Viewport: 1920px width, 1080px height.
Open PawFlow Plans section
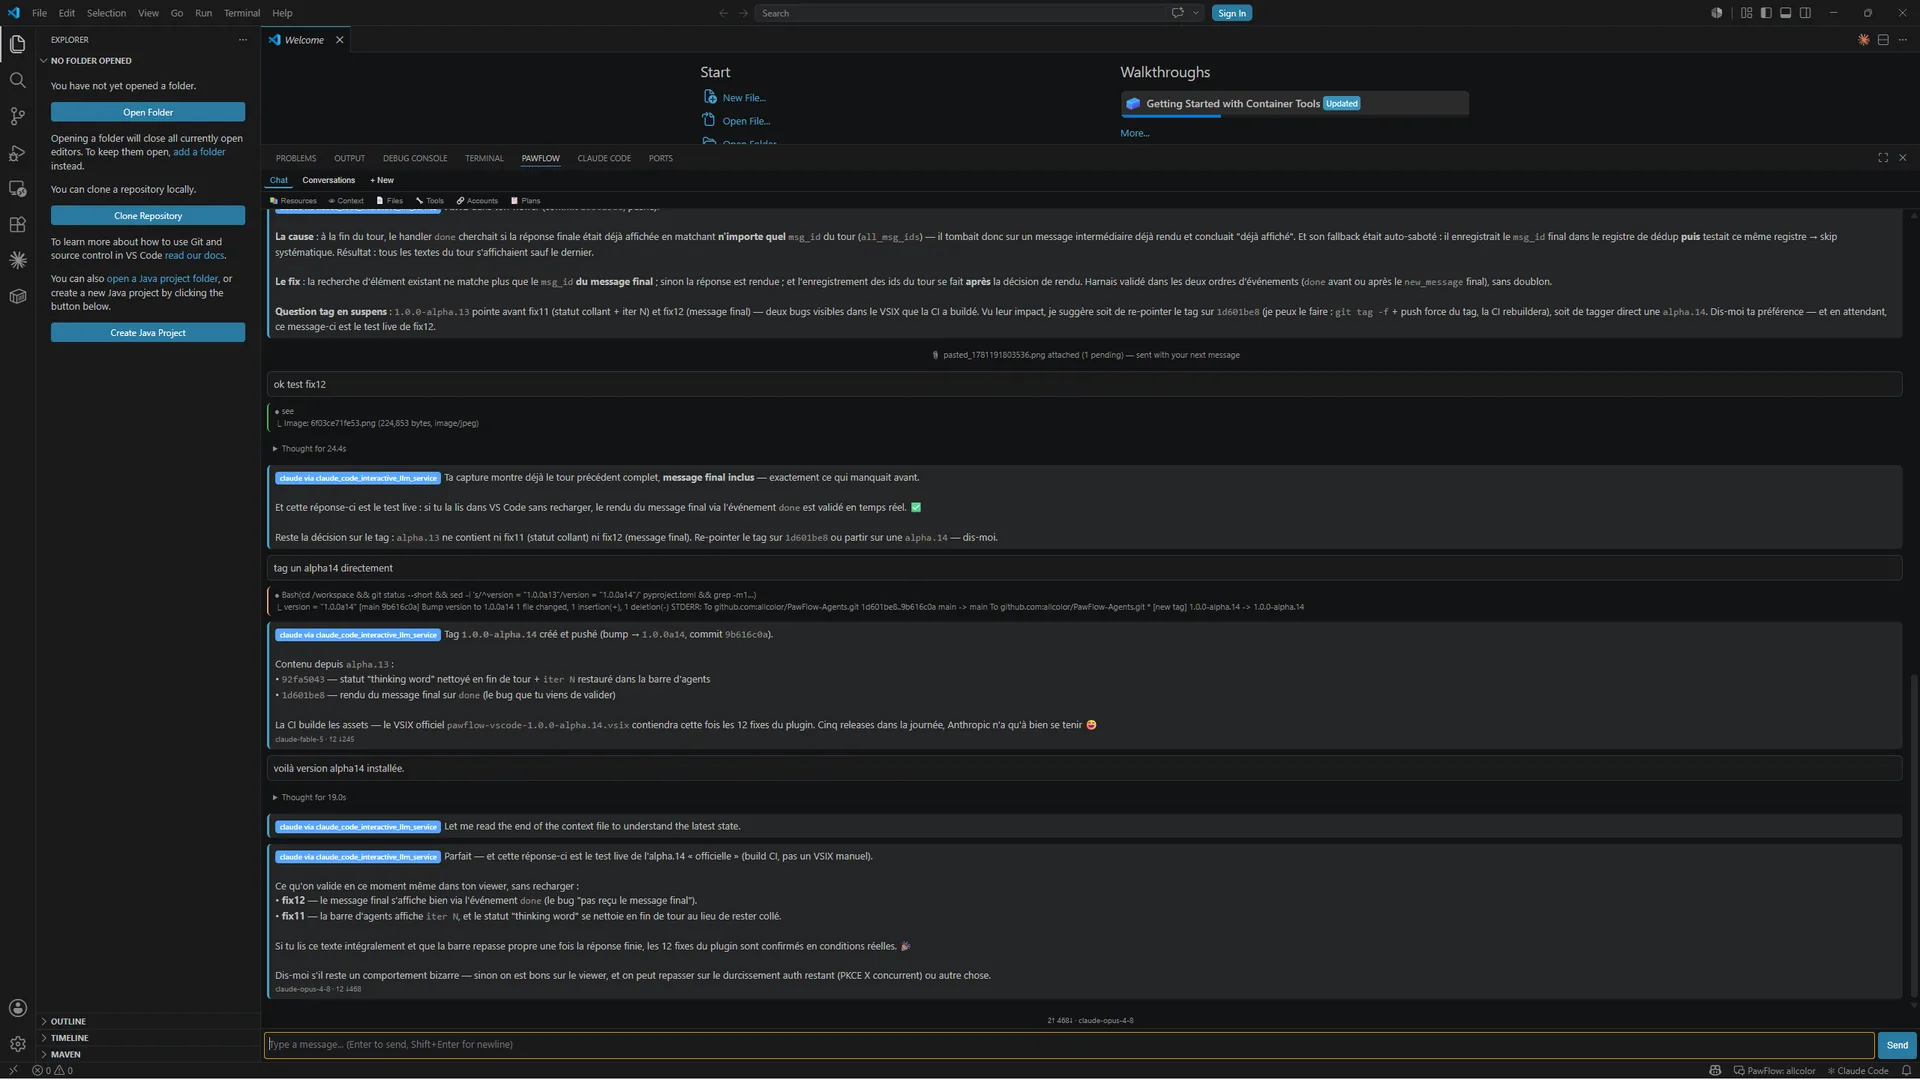click(x=526, y=201)
